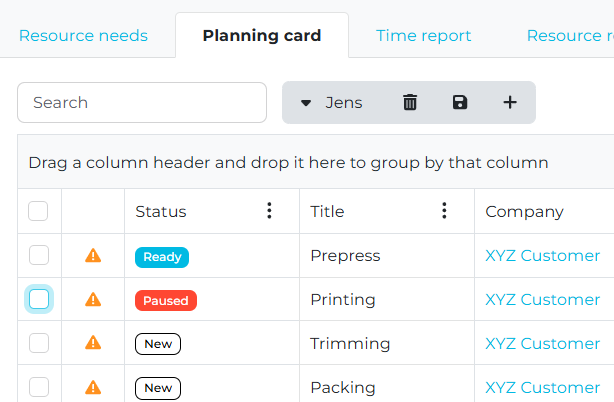Toggle the select-all header checkbox
The width and height of the screenshot is (614, 402).
pyautogui.click(x=38, y=211)
